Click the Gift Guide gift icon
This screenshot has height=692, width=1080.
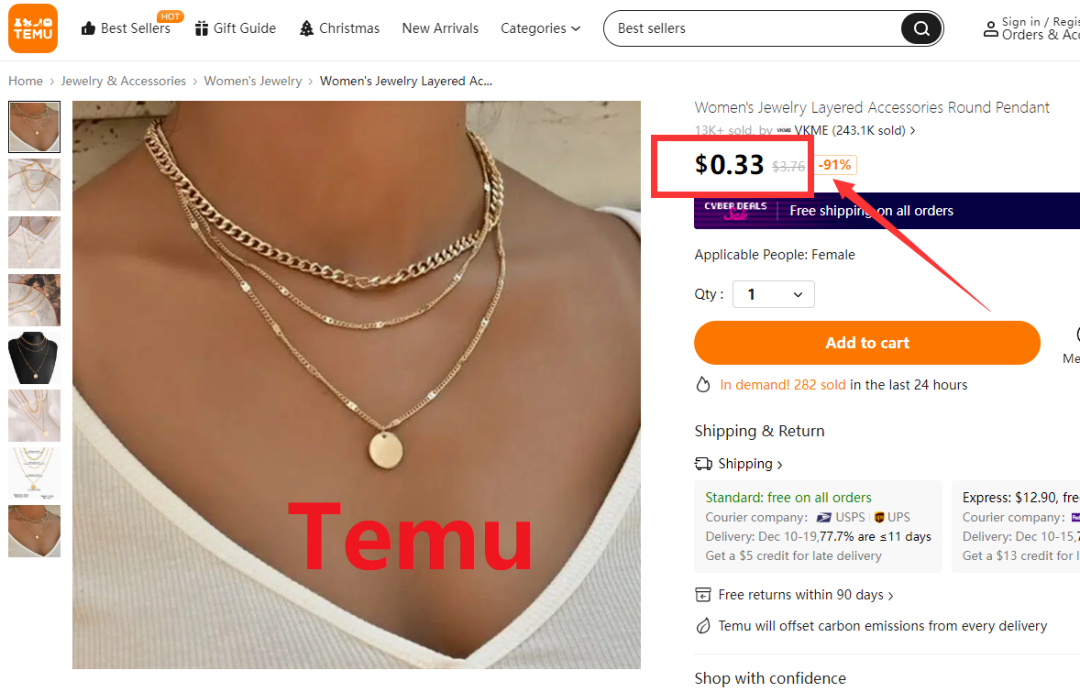(201, 28)
